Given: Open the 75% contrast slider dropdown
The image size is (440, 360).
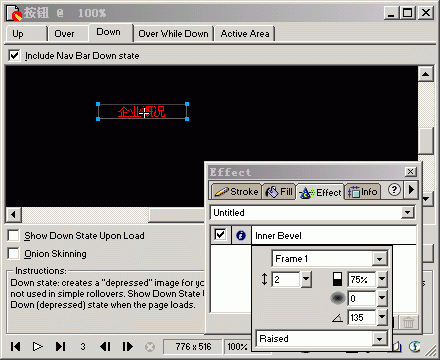Looking at the screenshot, I should [382, 279].
